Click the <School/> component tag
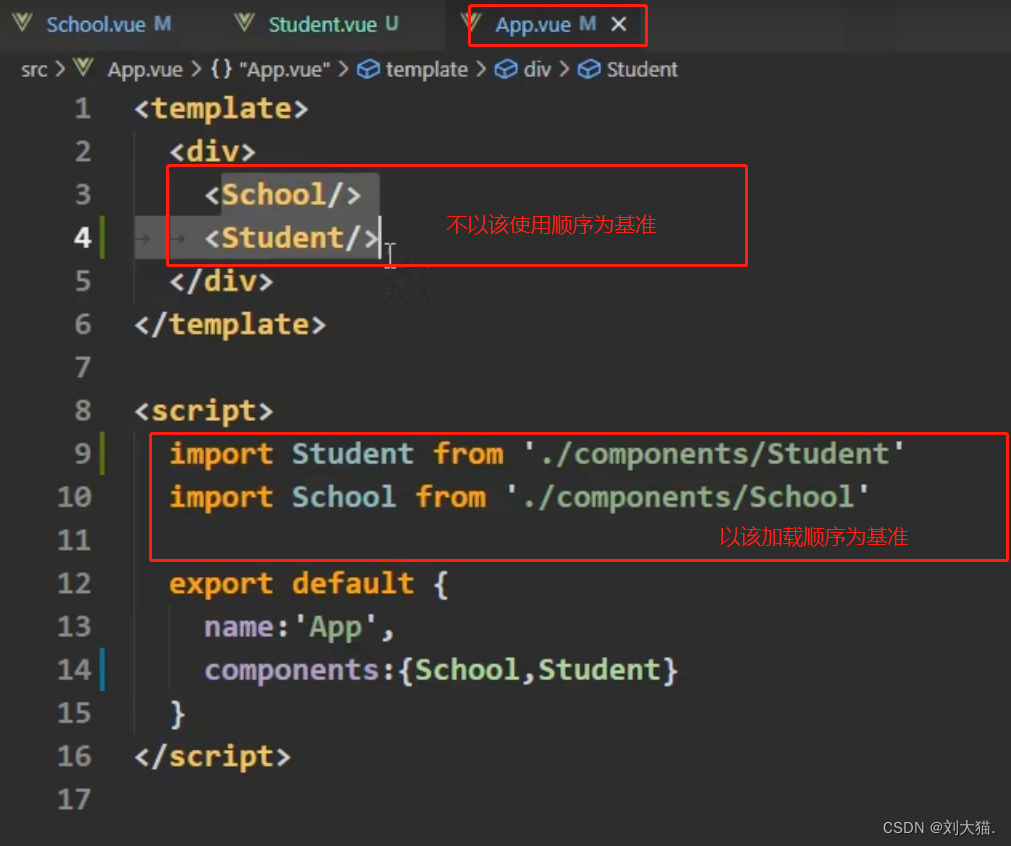The image size is (1011, 846). (x=282, y=195)
